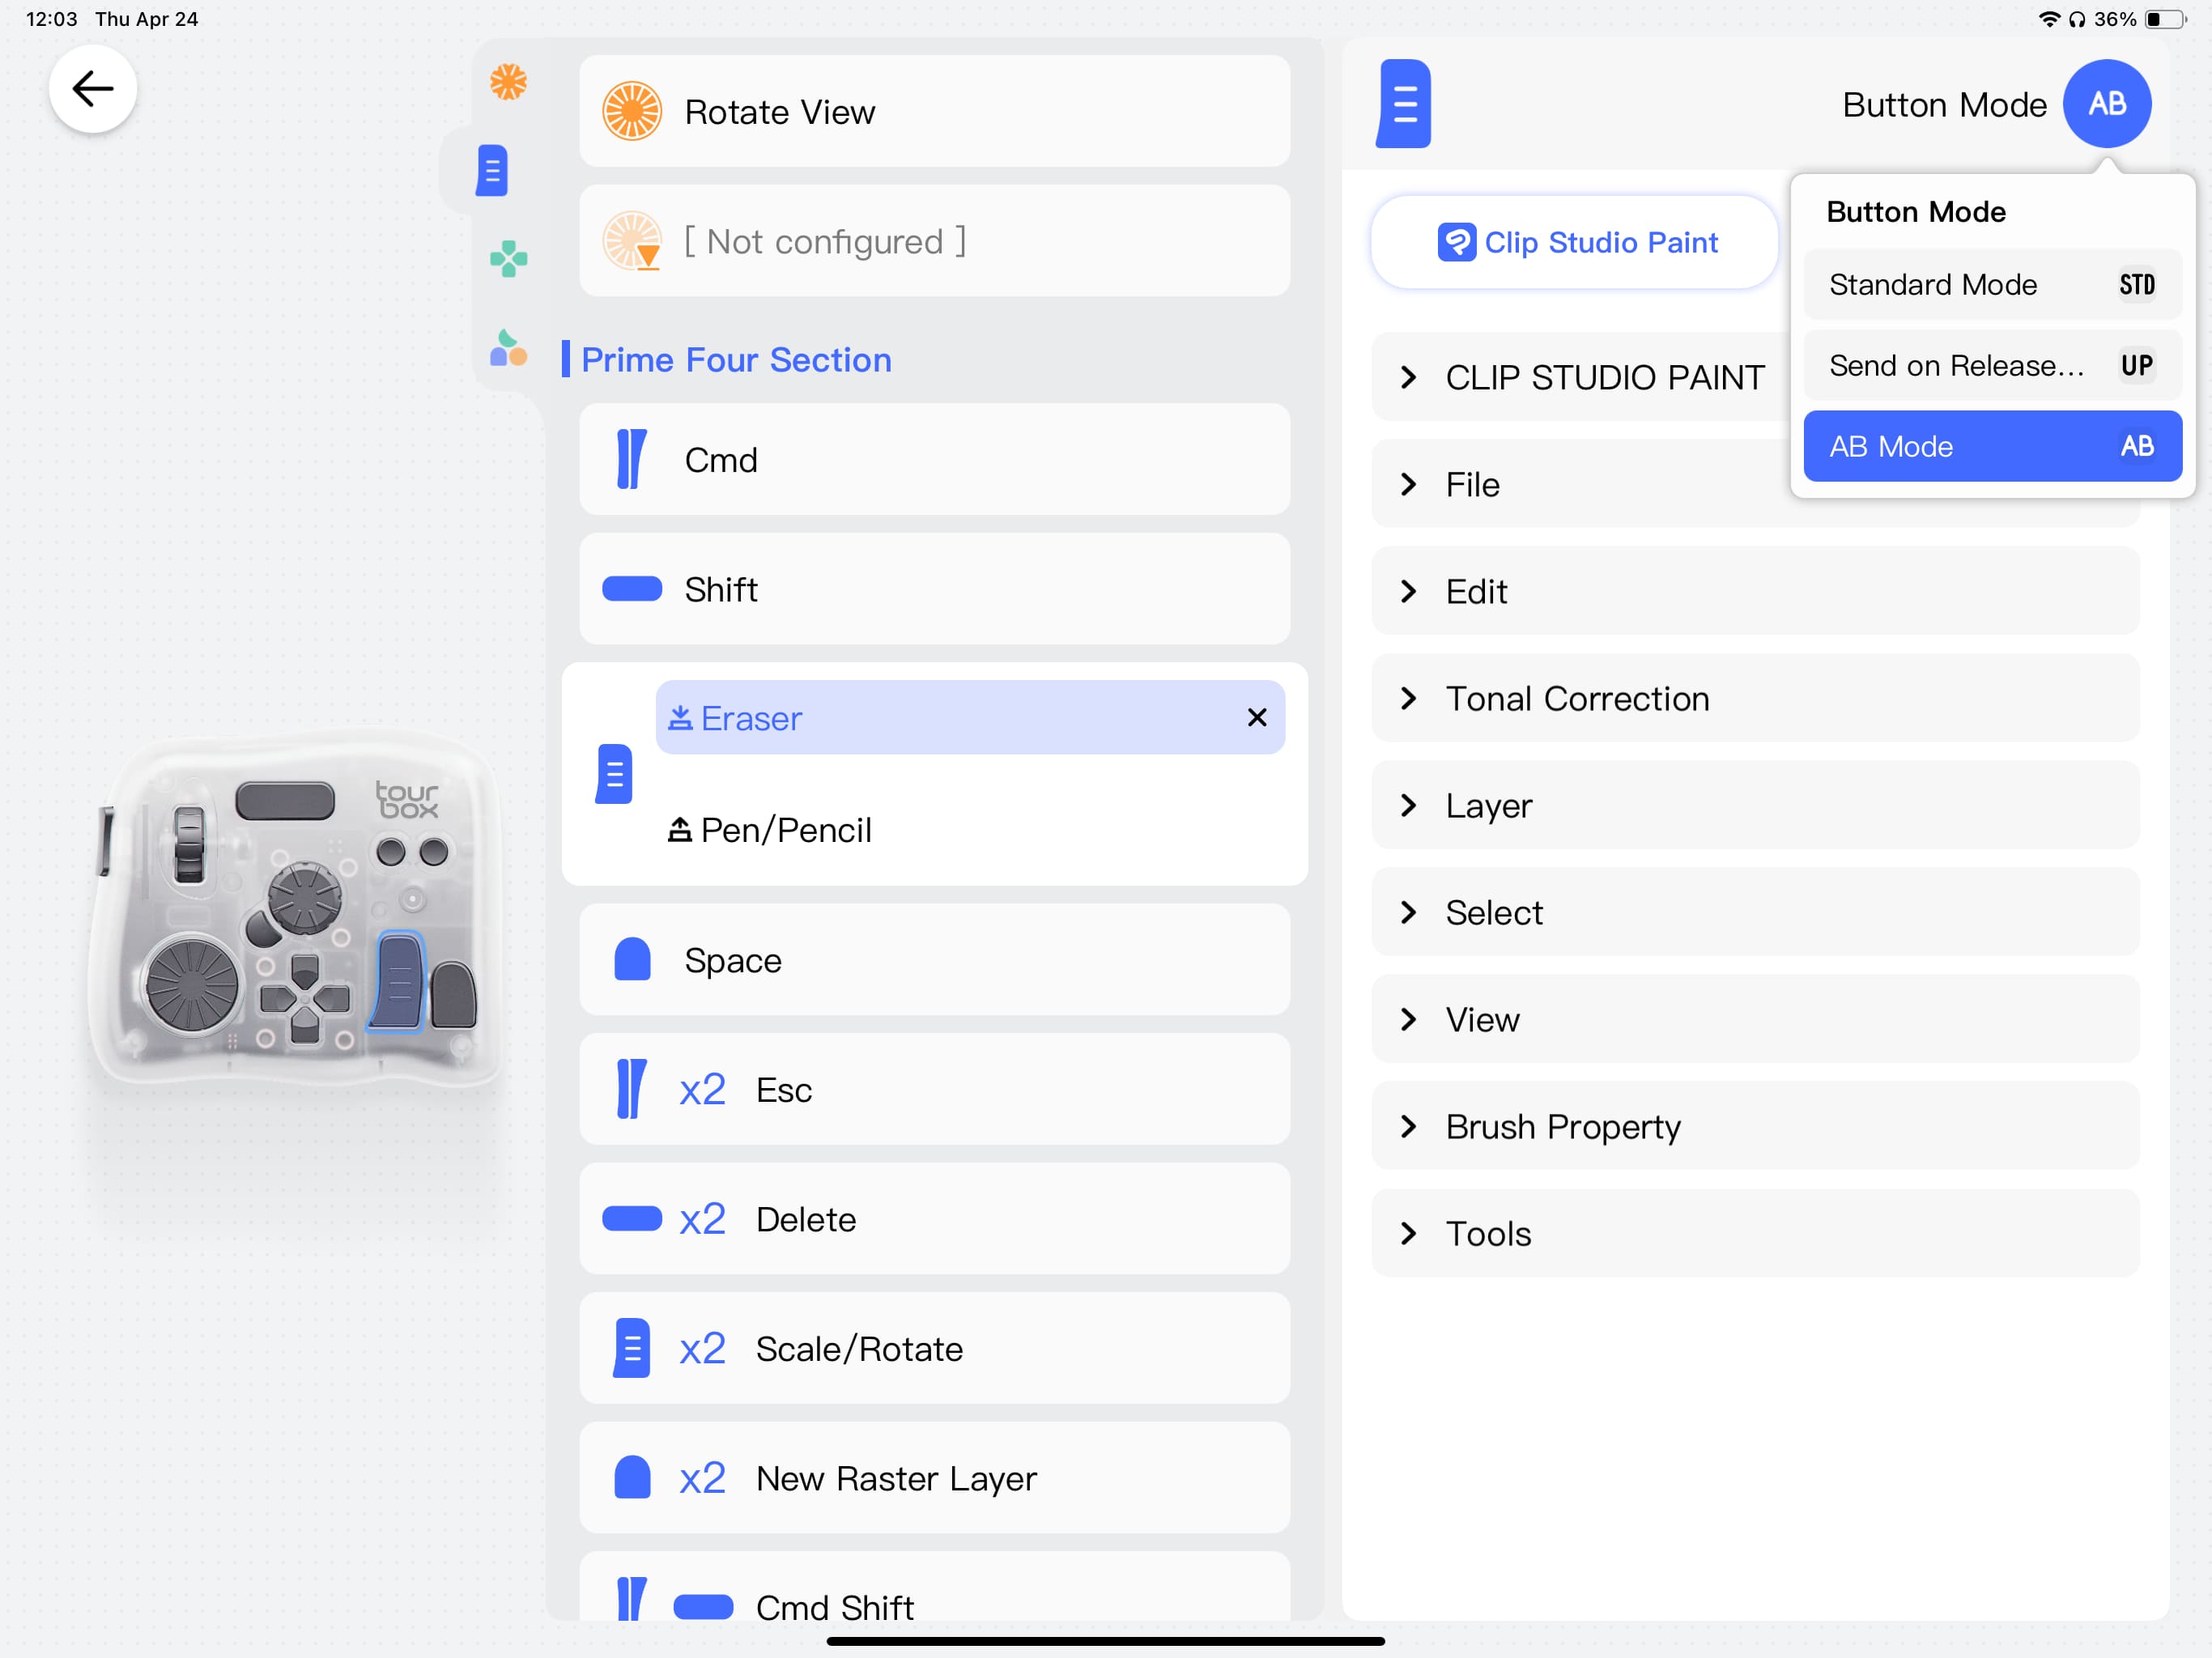Viewport: 2212px width, 1658px height.
Task: Expand the Edit category
Action: coord(1755,592)
